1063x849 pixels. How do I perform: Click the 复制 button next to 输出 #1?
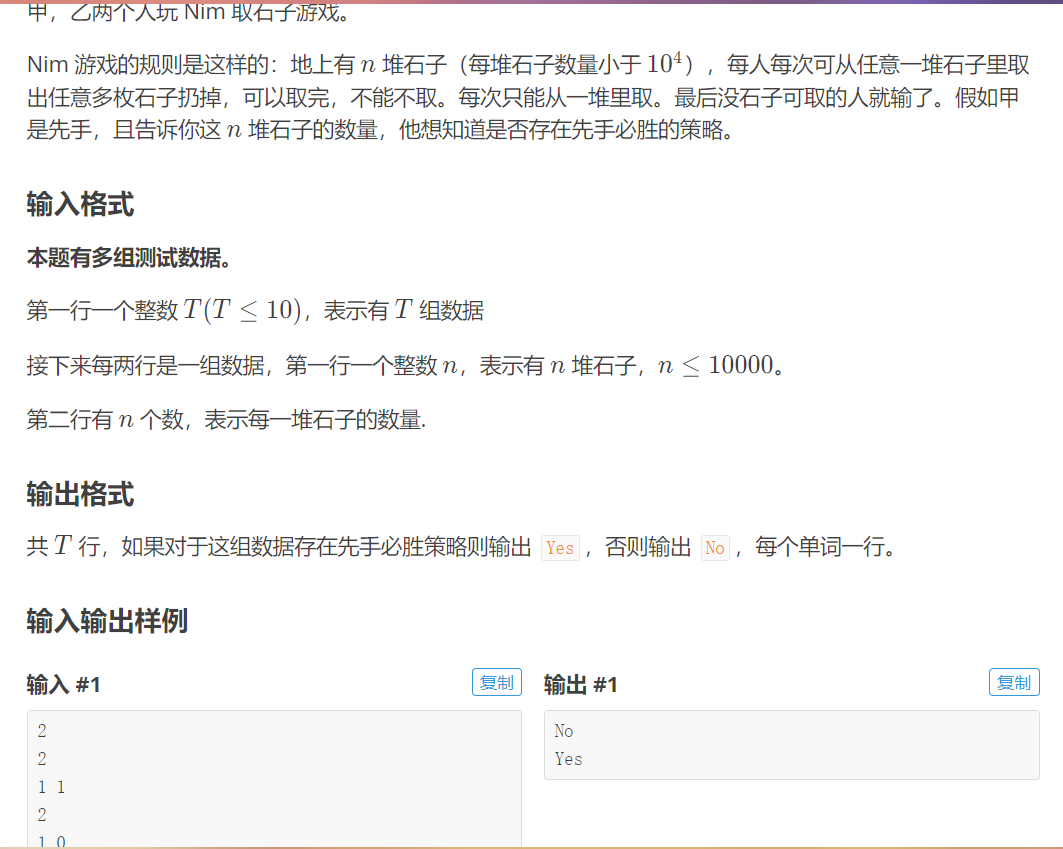[1014, 682]
